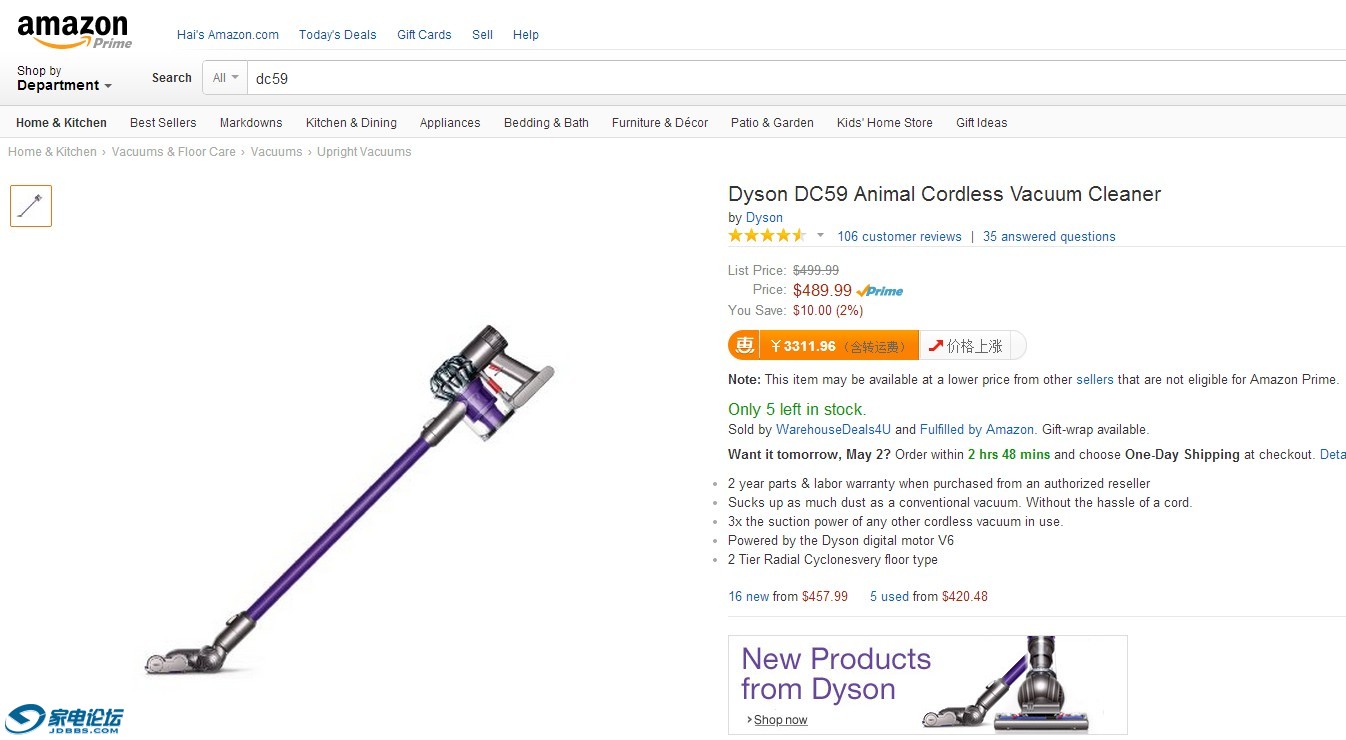Viewport: 1346px width, 740px height.
Task: Open the star rating breakdown dropdown arrow
Action: click(820, 235)
